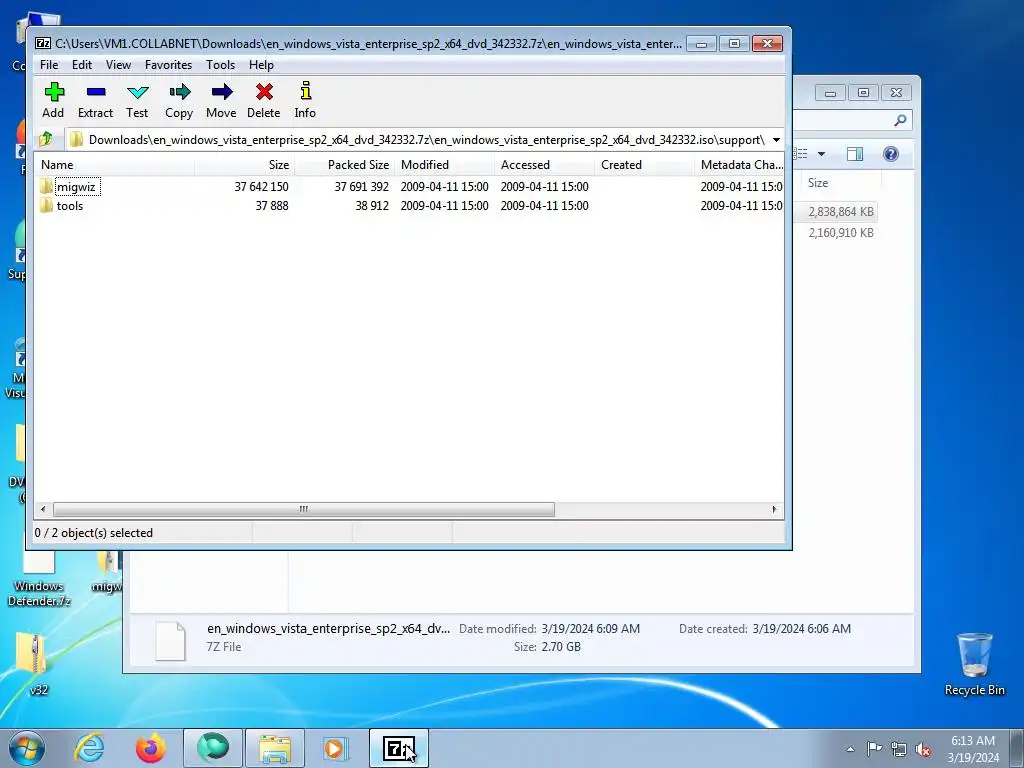
Task: Run the Test archive tool
Action: (137, 92)
